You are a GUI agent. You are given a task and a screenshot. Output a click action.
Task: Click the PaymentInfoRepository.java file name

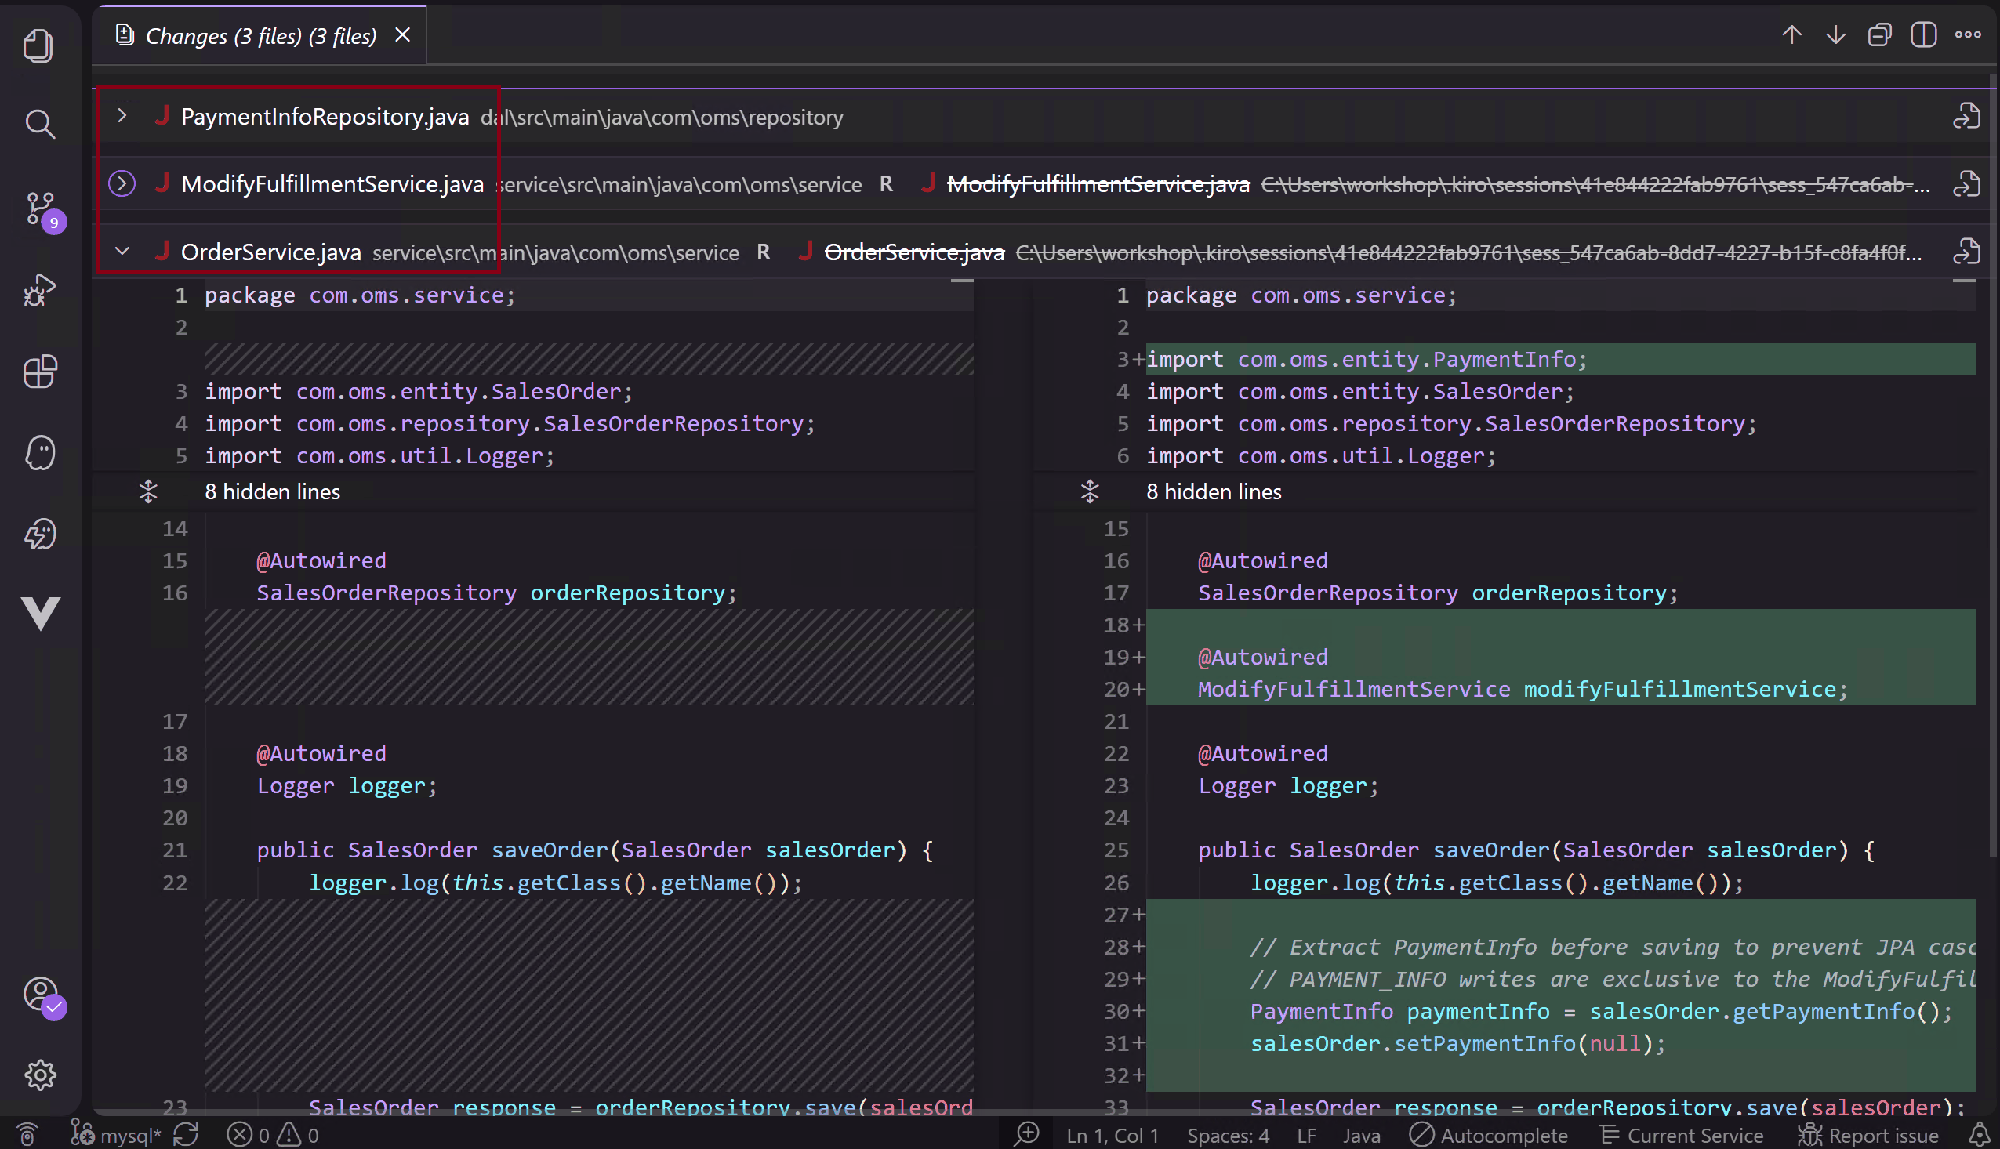tap(325, 117)
